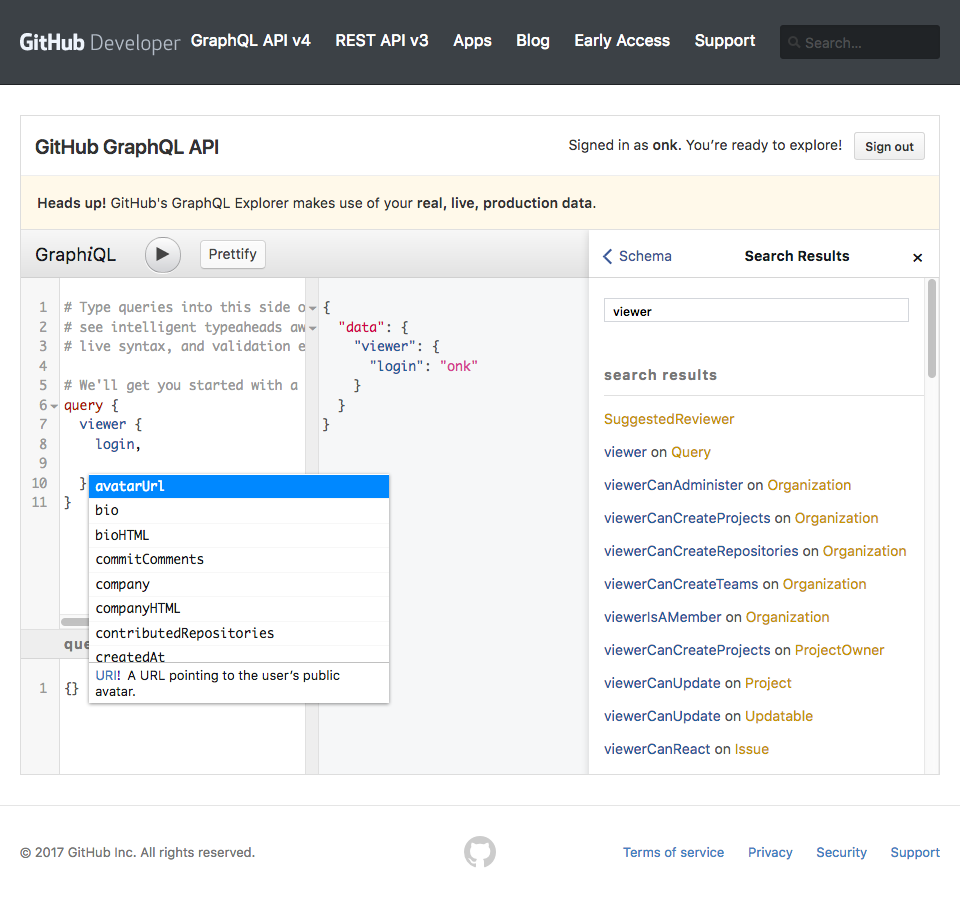Click the schema search field containing viewer
The width and height of the screenshot is (960, 898).
click(x=756, y=311)
